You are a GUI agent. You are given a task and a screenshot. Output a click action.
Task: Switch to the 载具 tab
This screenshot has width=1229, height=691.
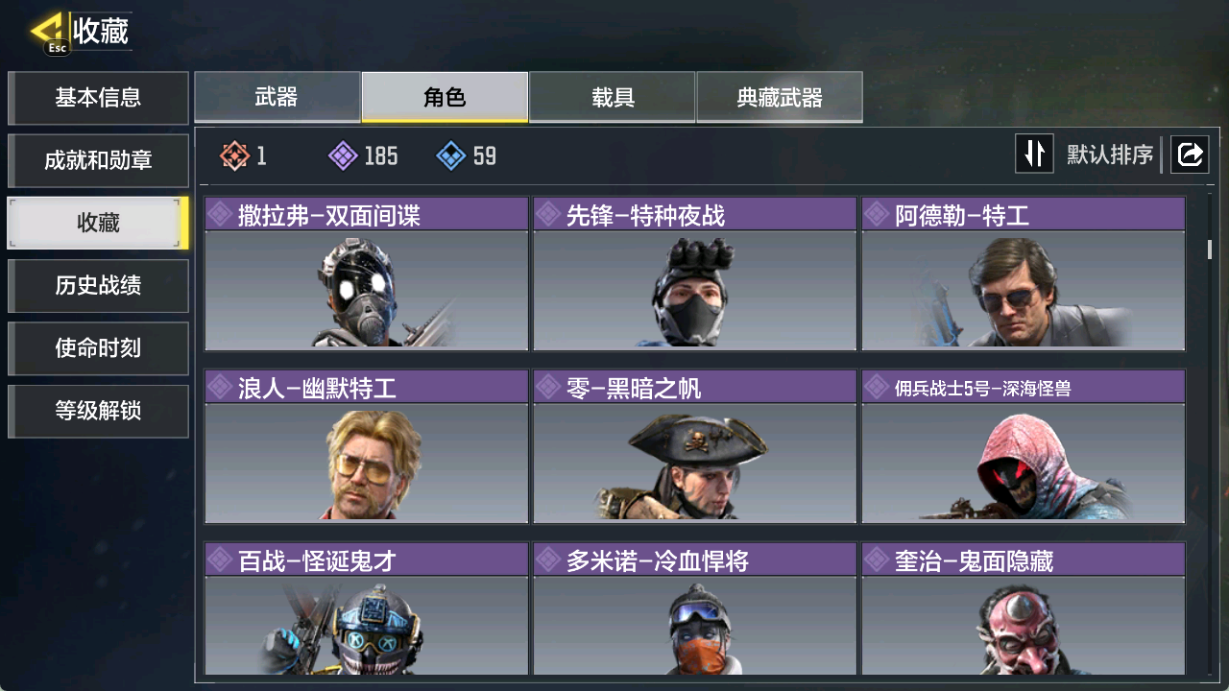pos(612,97)
